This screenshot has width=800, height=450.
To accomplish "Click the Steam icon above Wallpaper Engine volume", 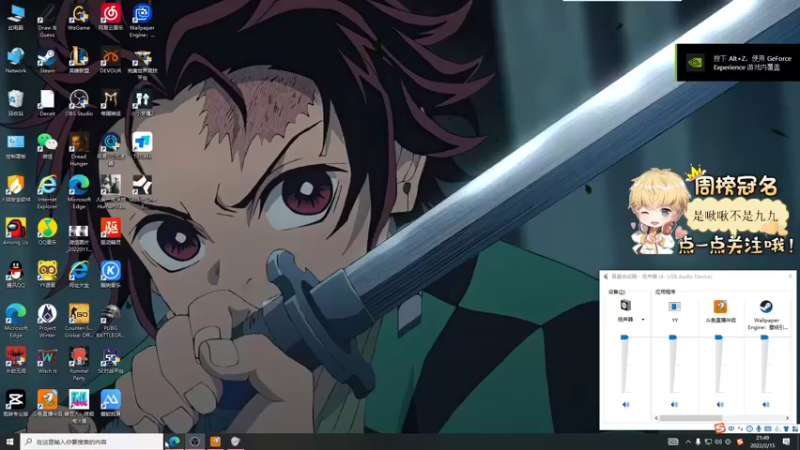I will [x=766, y=306].
